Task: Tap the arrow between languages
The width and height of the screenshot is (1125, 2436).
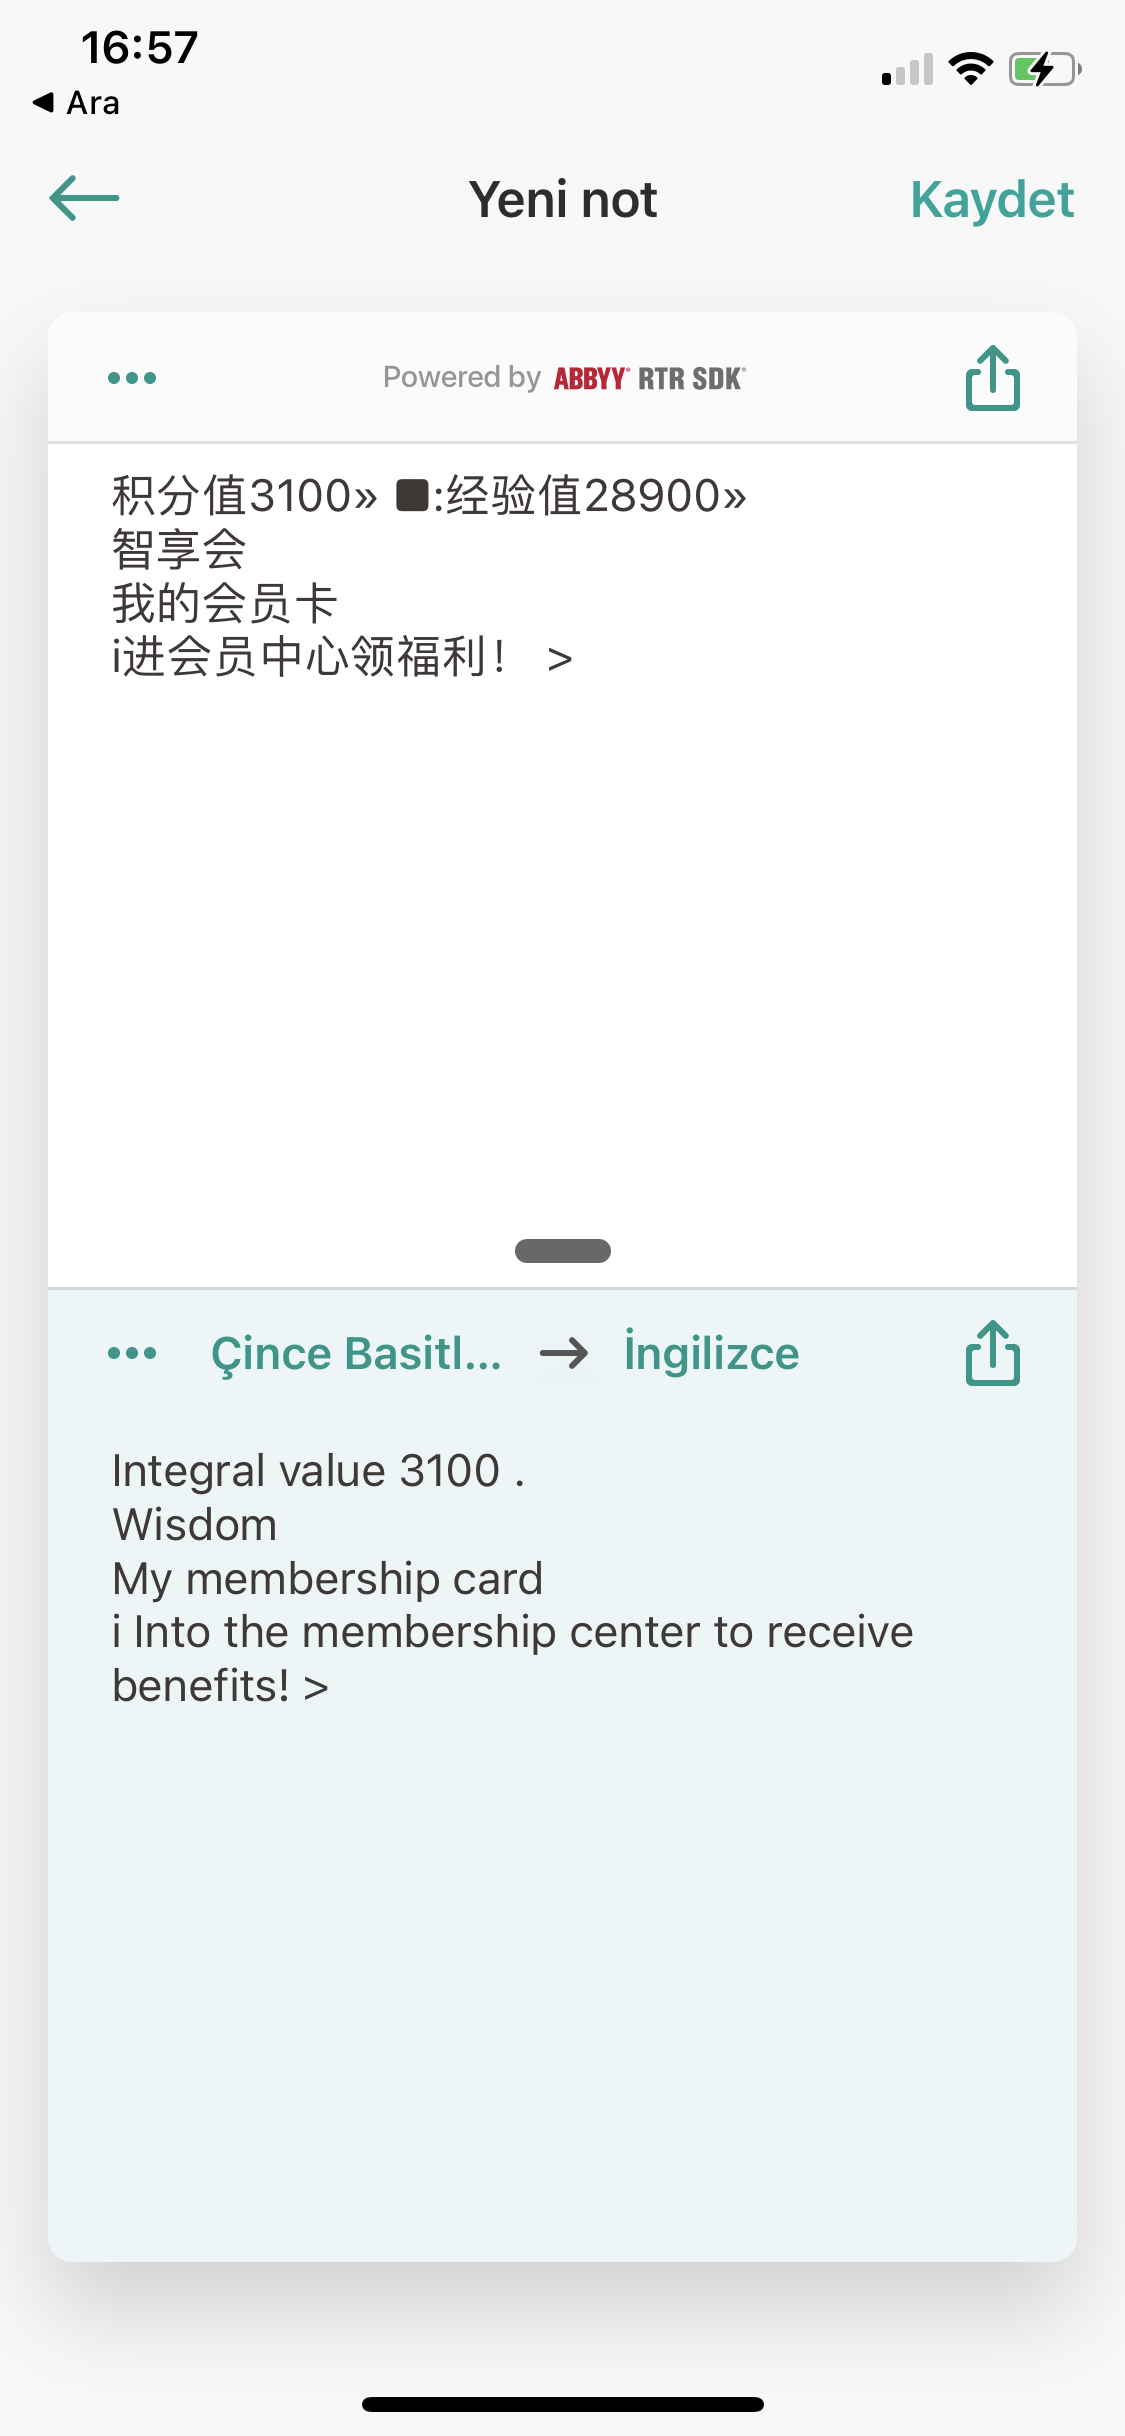Action: pos(564,1354)
